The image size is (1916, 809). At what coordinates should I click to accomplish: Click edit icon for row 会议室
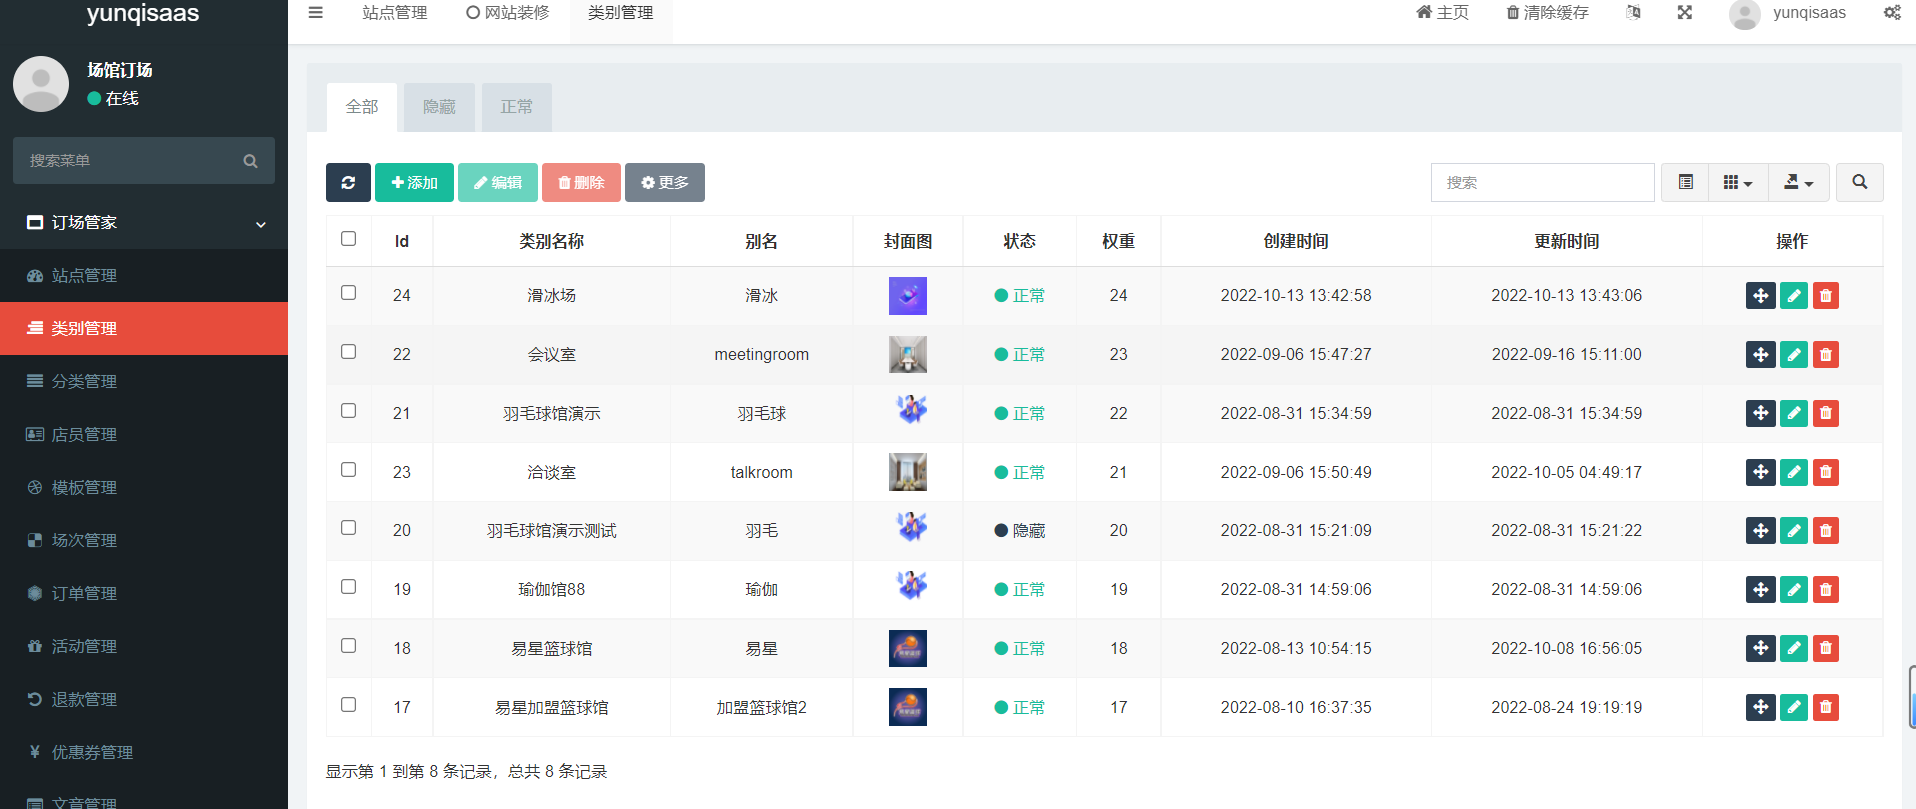click(x=1794, y=354)
